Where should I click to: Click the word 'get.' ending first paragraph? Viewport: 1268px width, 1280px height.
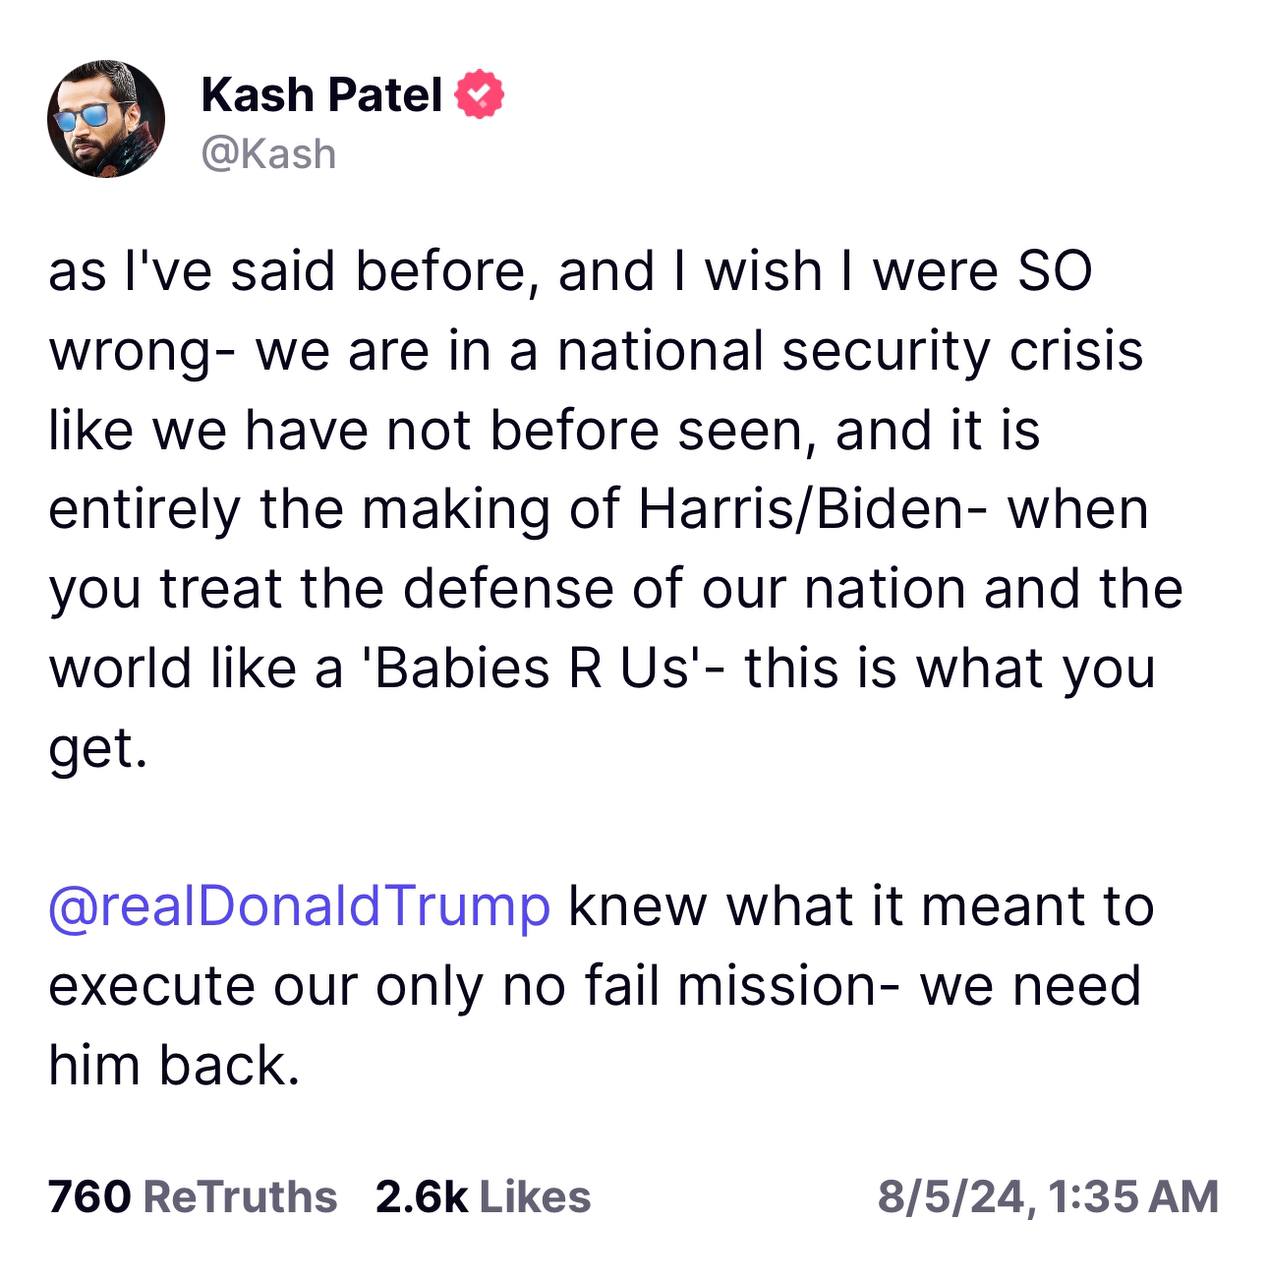tap(98, 749)
